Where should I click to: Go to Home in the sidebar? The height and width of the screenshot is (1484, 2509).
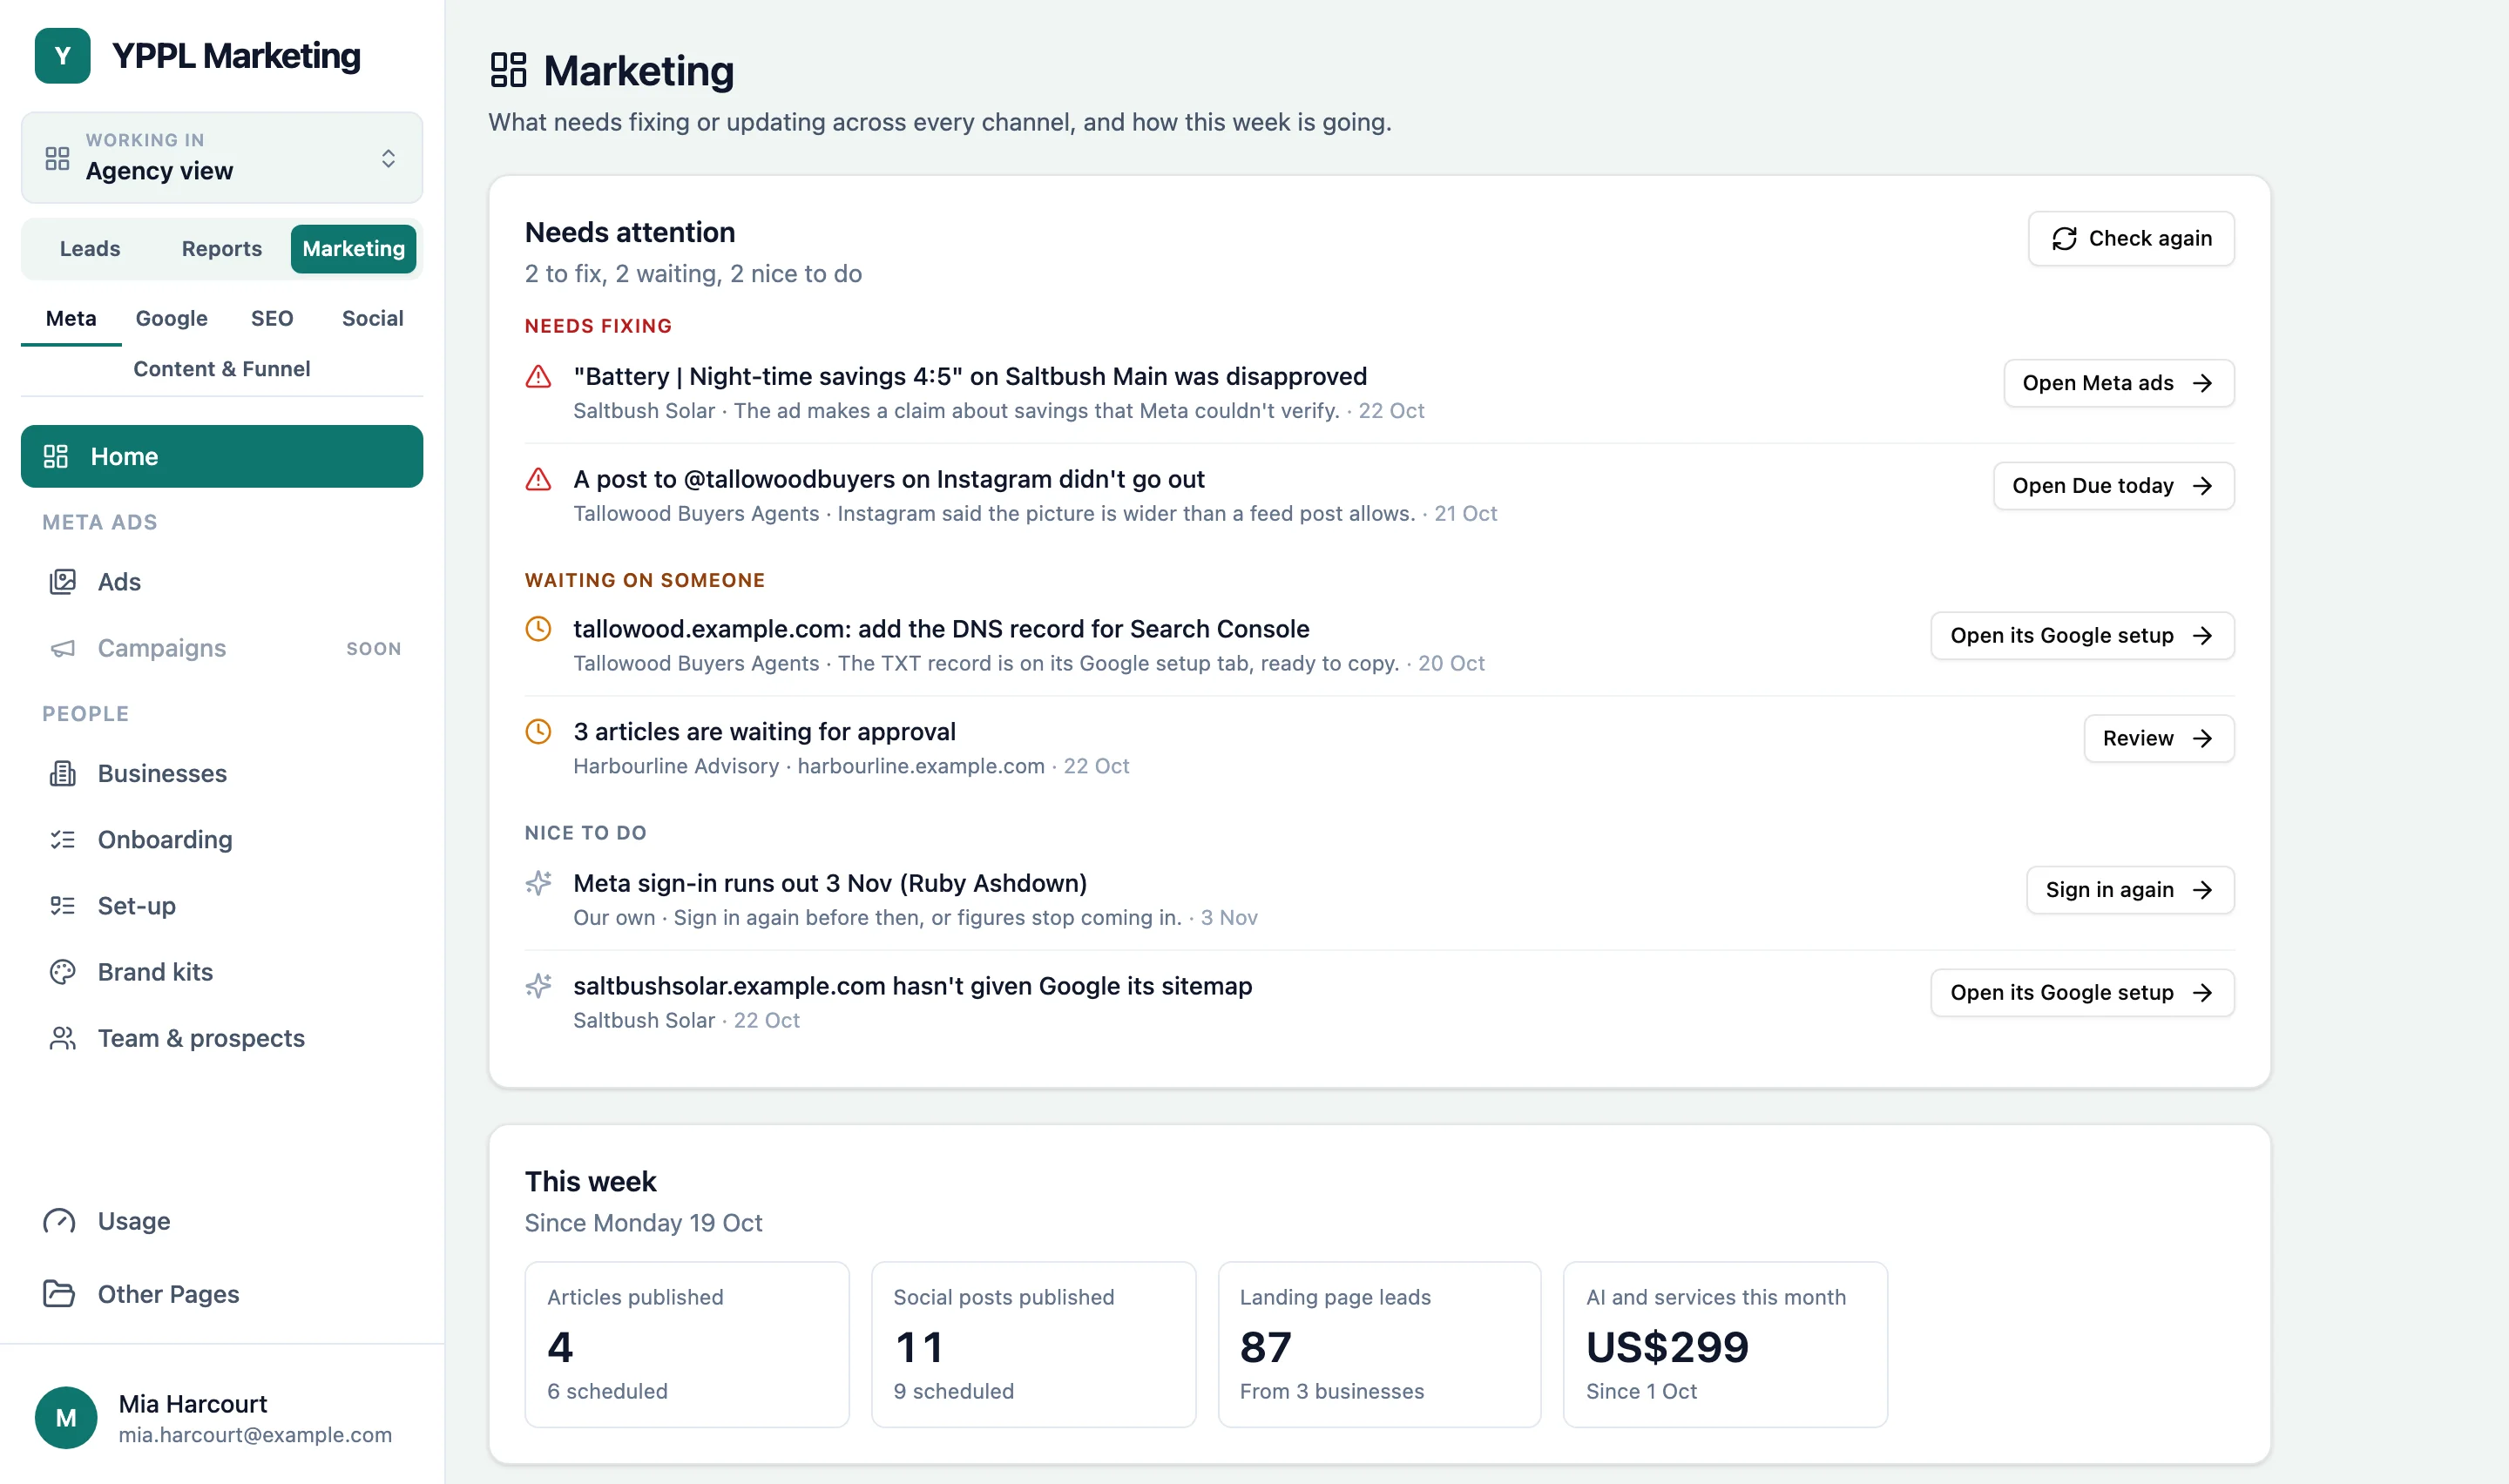222,456
